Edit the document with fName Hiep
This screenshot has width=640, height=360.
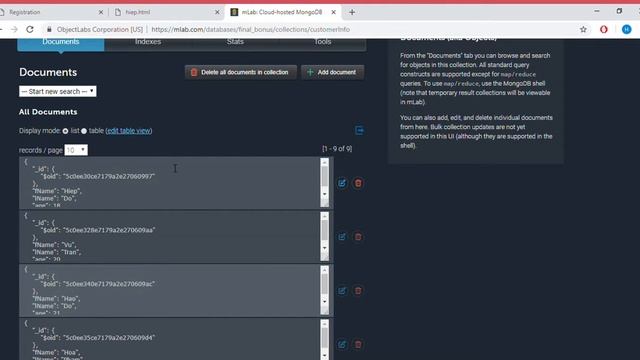pyautogui.click(x=342, y=183)
